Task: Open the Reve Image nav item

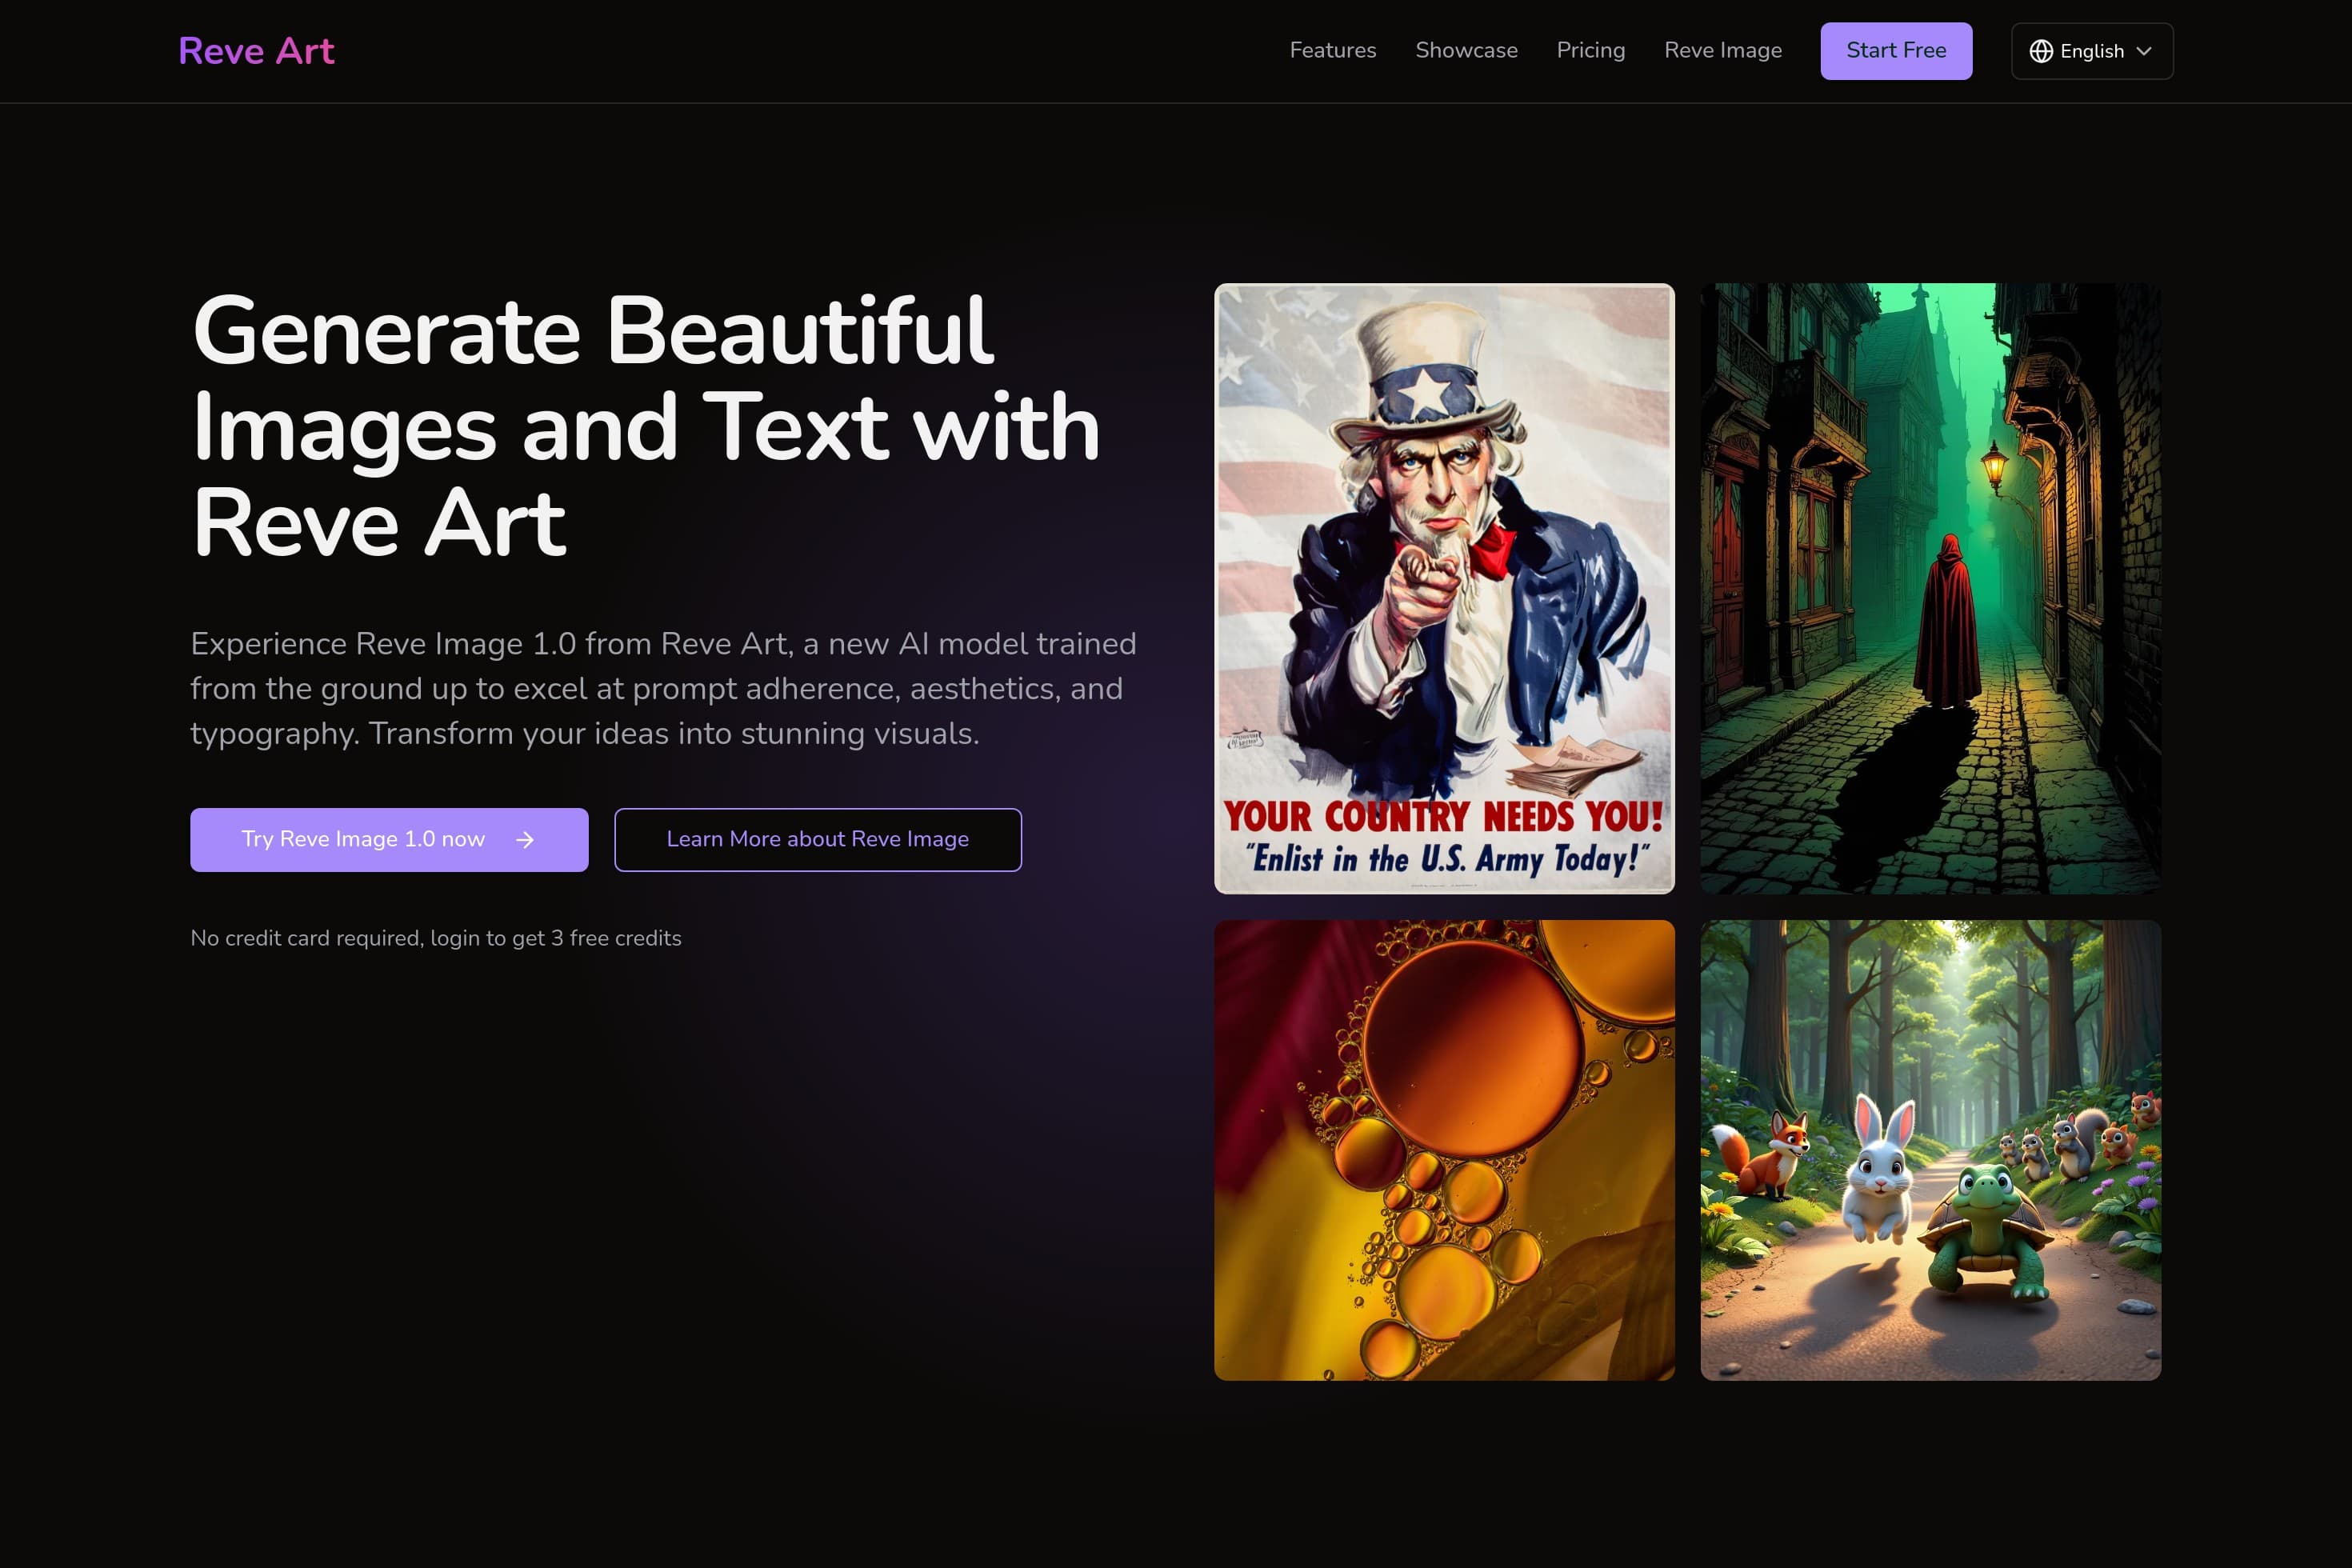Action: click(x=1723, y=50)
